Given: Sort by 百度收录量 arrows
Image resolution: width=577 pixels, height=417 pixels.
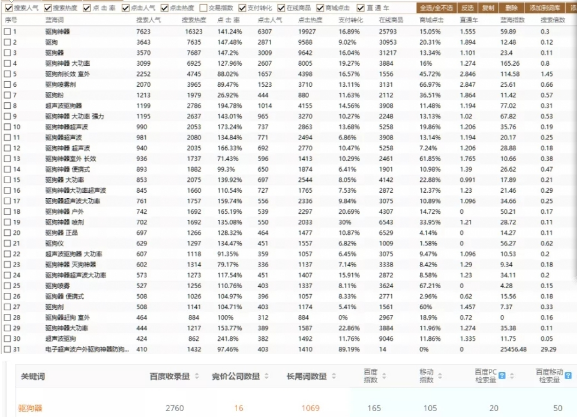Looking at the screenshot, I should tap(197, 376).
